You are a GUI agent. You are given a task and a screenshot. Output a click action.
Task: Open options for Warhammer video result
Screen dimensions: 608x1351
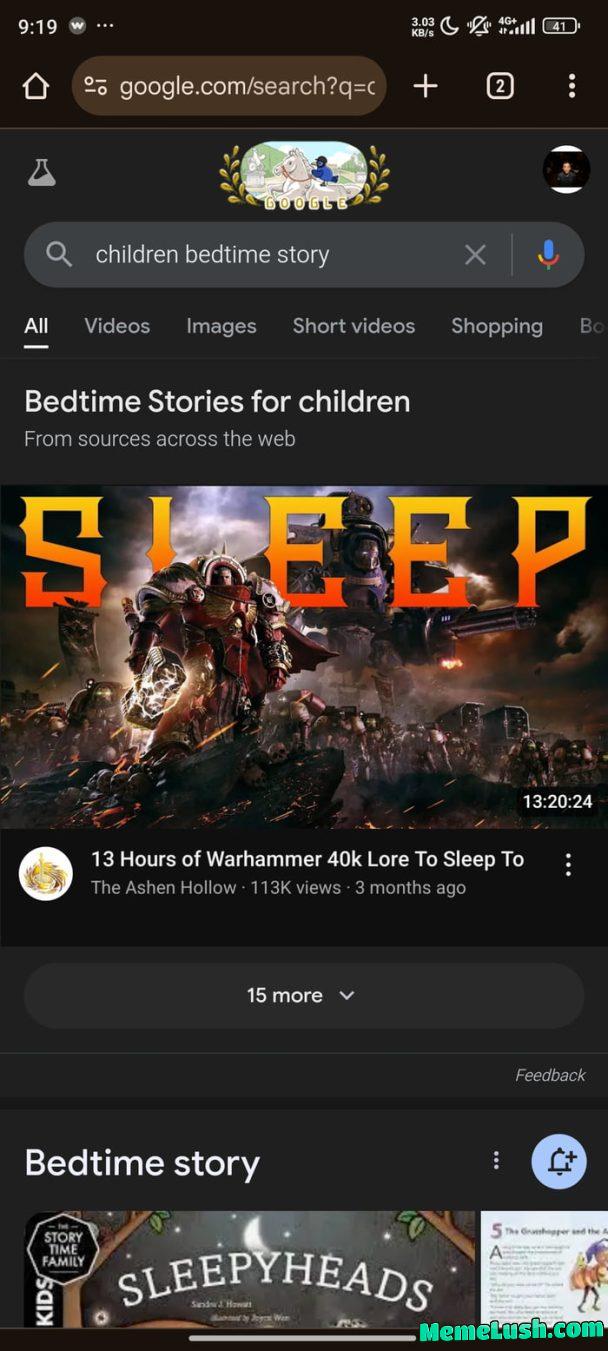click(x=568, y=865)
